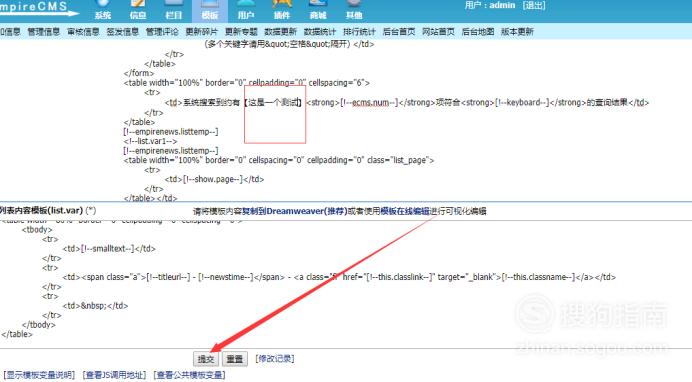Open [查看JS调用地址] link
Screen dimensions: 692x382
point(114,375)
